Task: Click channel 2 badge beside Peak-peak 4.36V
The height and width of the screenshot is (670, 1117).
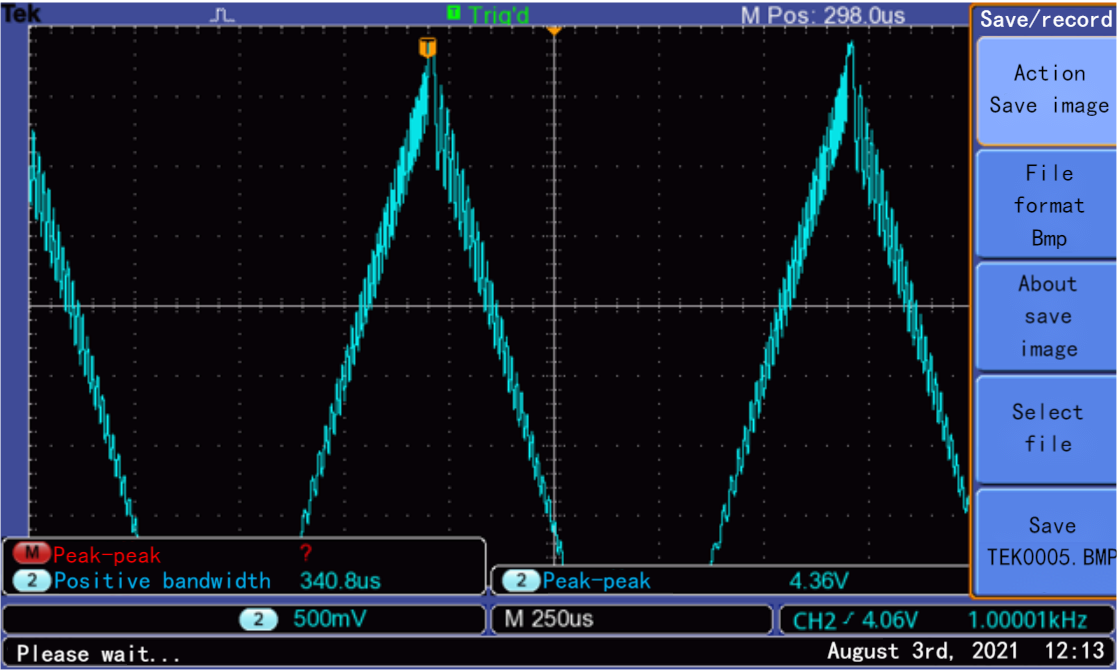Action: point(520,581)
